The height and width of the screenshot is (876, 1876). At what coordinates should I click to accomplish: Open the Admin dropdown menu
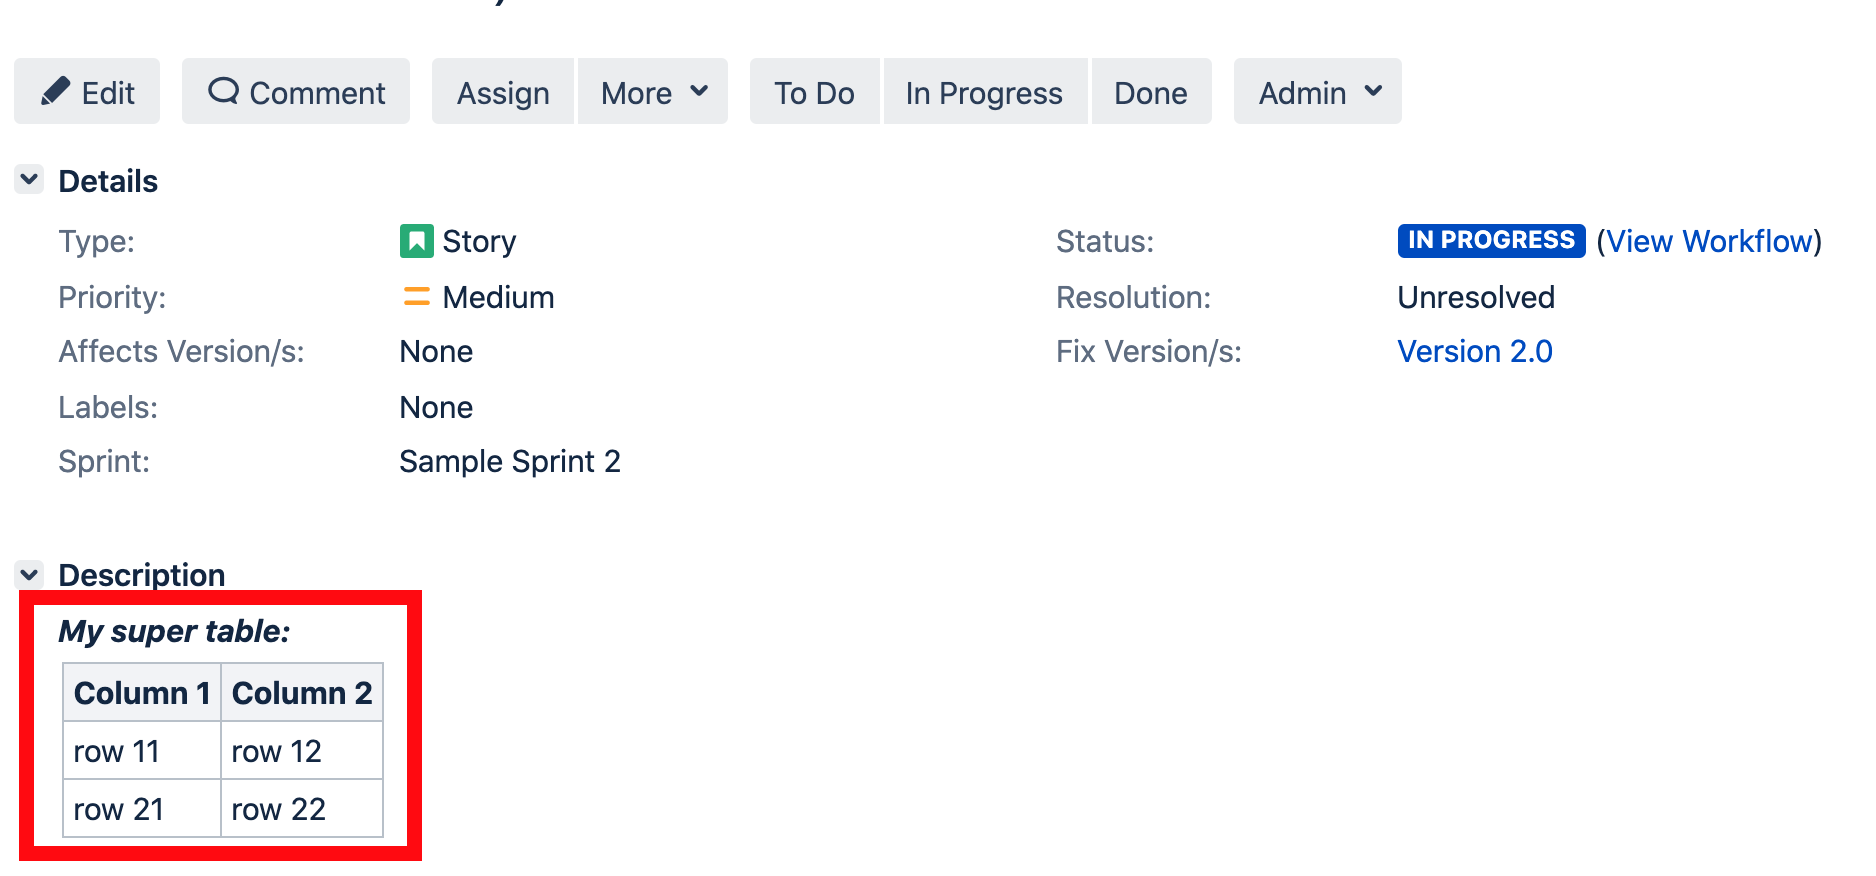coord(1318,91)
